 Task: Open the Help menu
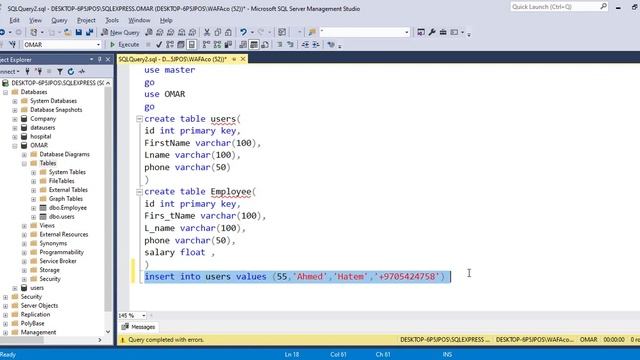(x=166, y=20)
